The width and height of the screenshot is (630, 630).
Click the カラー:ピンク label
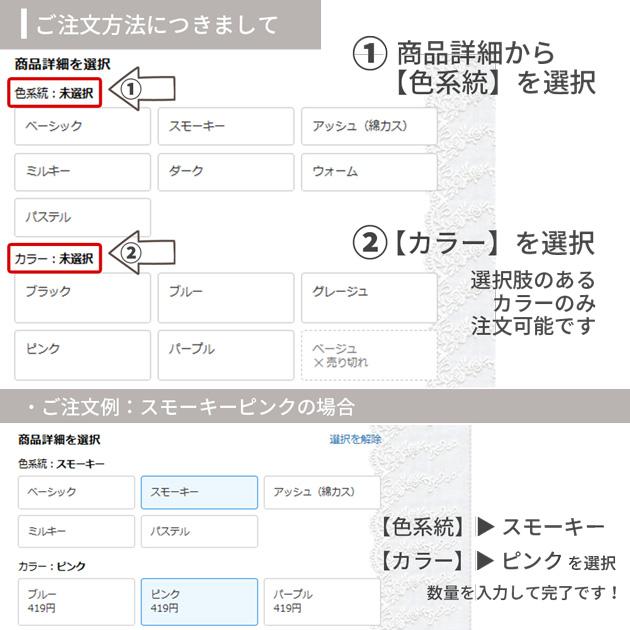click(52, 566)
